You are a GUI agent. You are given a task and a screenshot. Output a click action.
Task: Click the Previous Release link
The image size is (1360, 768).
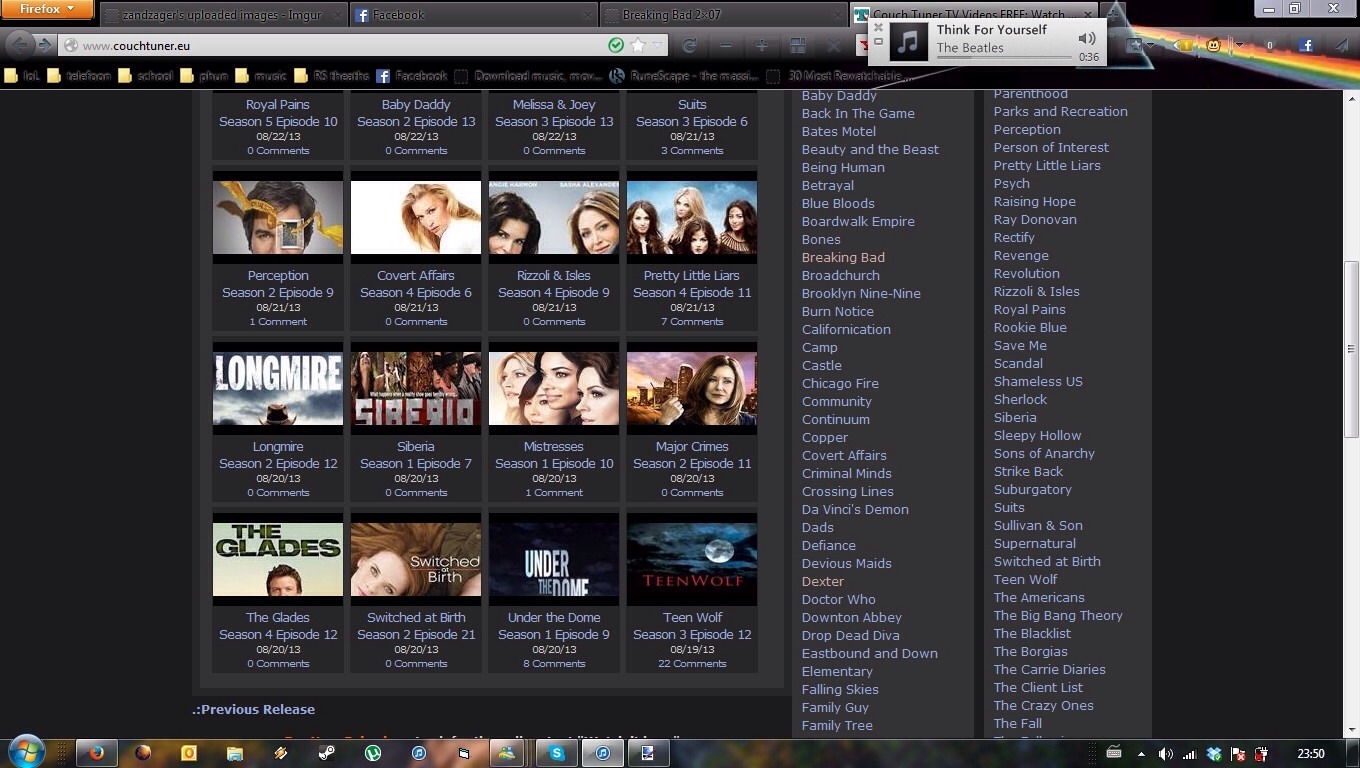(x=254, y=709)
